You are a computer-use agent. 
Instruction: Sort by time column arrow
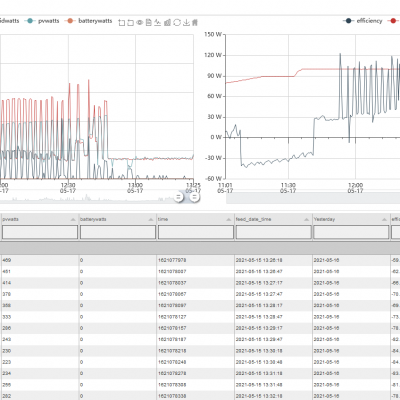[229, 219]
